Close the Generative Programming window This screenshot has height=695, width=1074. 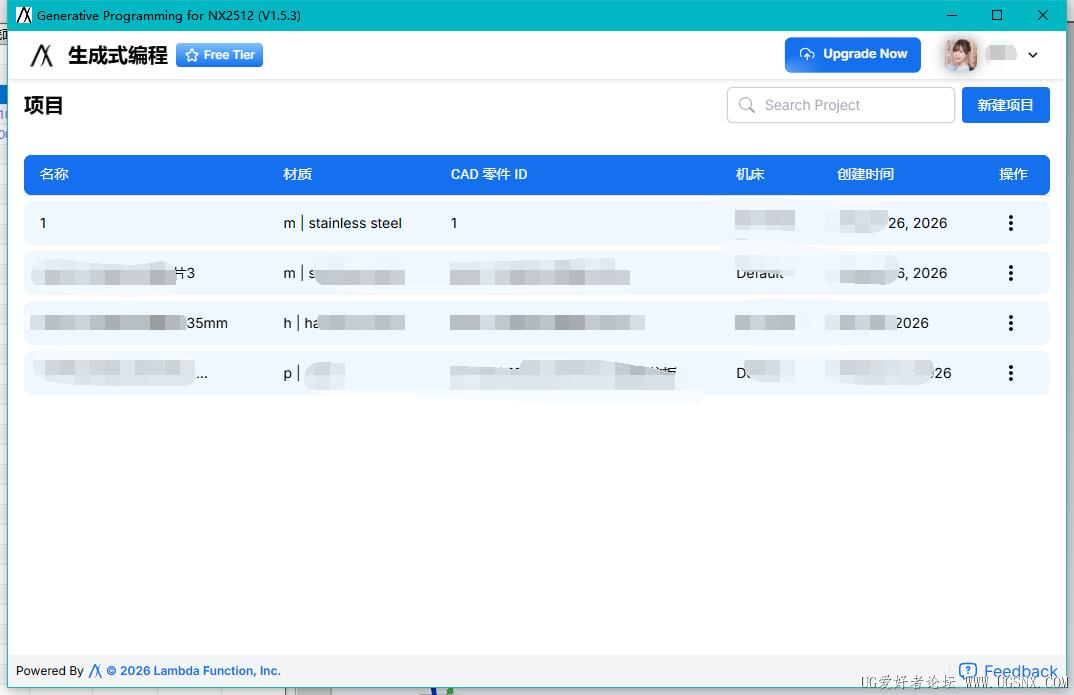tap(1042, 15)
